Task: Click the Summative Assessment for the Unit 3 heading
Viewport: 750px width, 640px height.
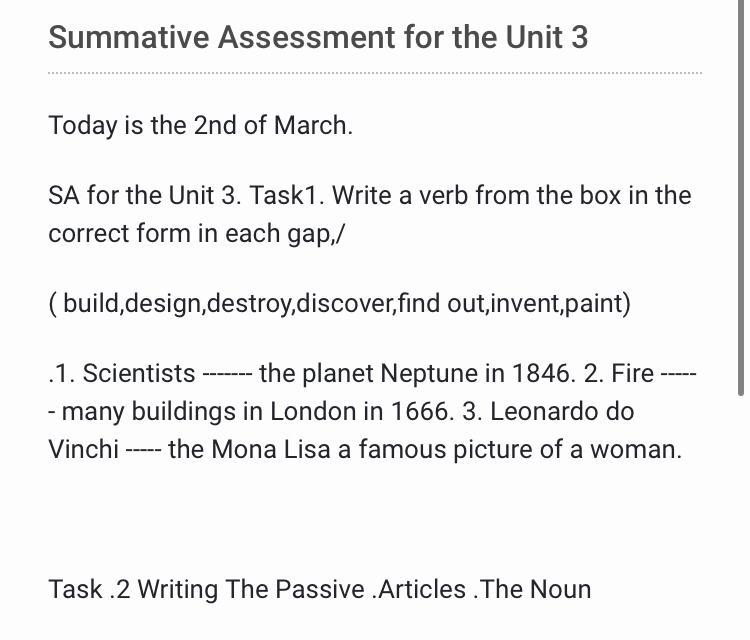Action: coord(318,38)
